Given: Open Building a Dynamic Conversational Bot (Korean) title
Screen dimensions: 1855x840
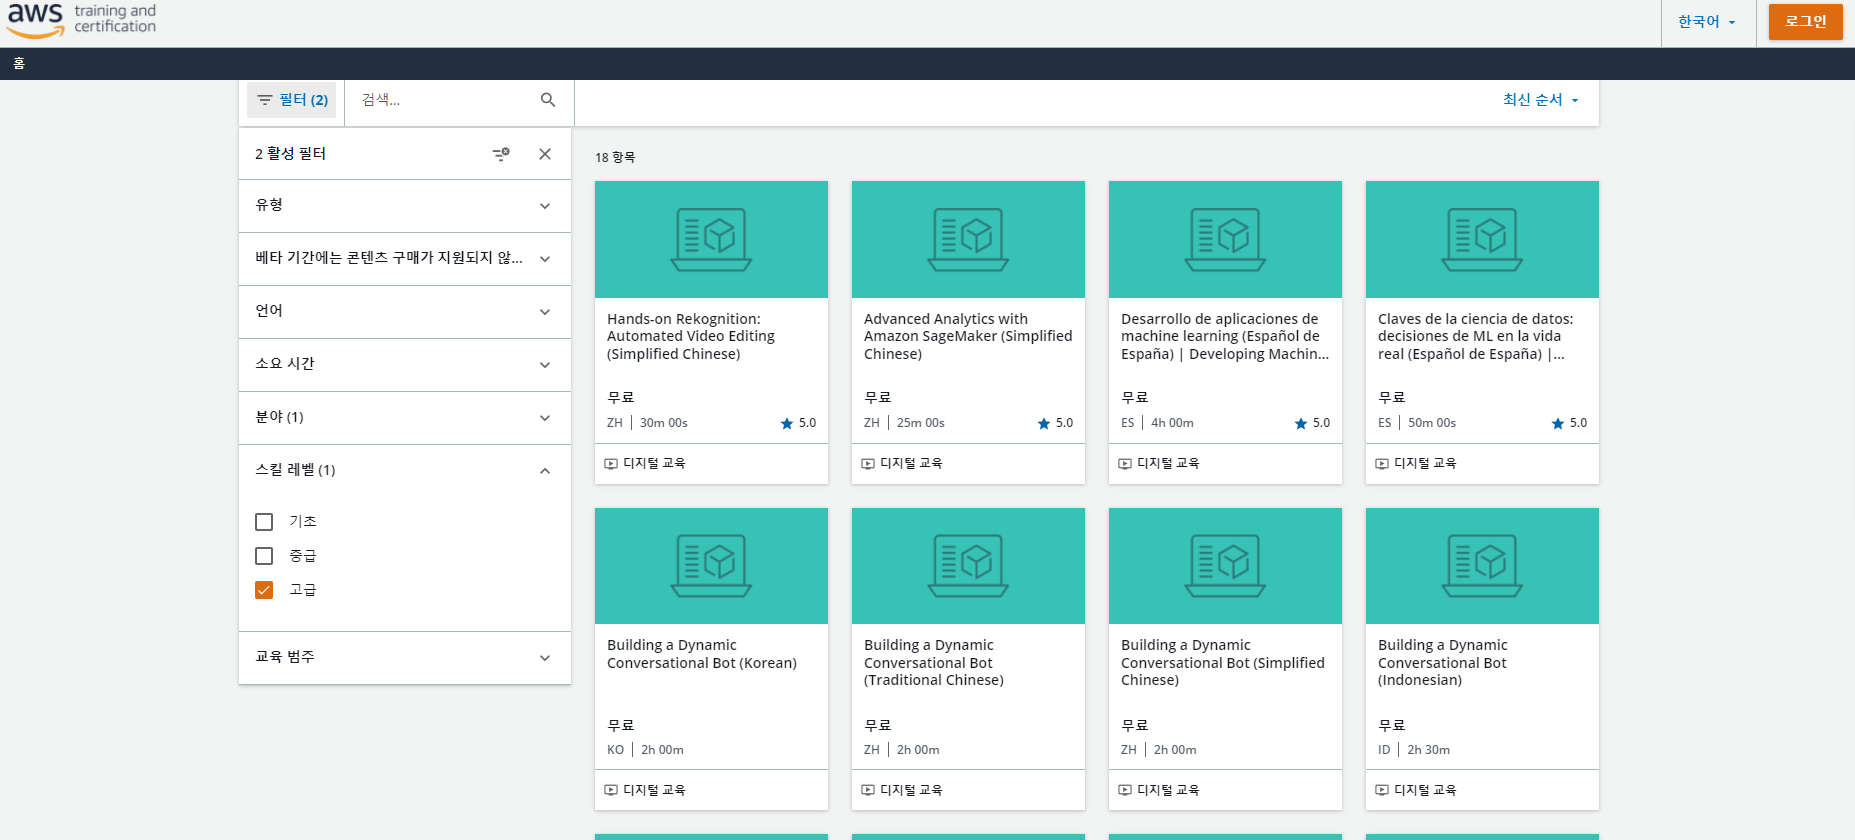Looking at the screenshot, I should 702,654.
